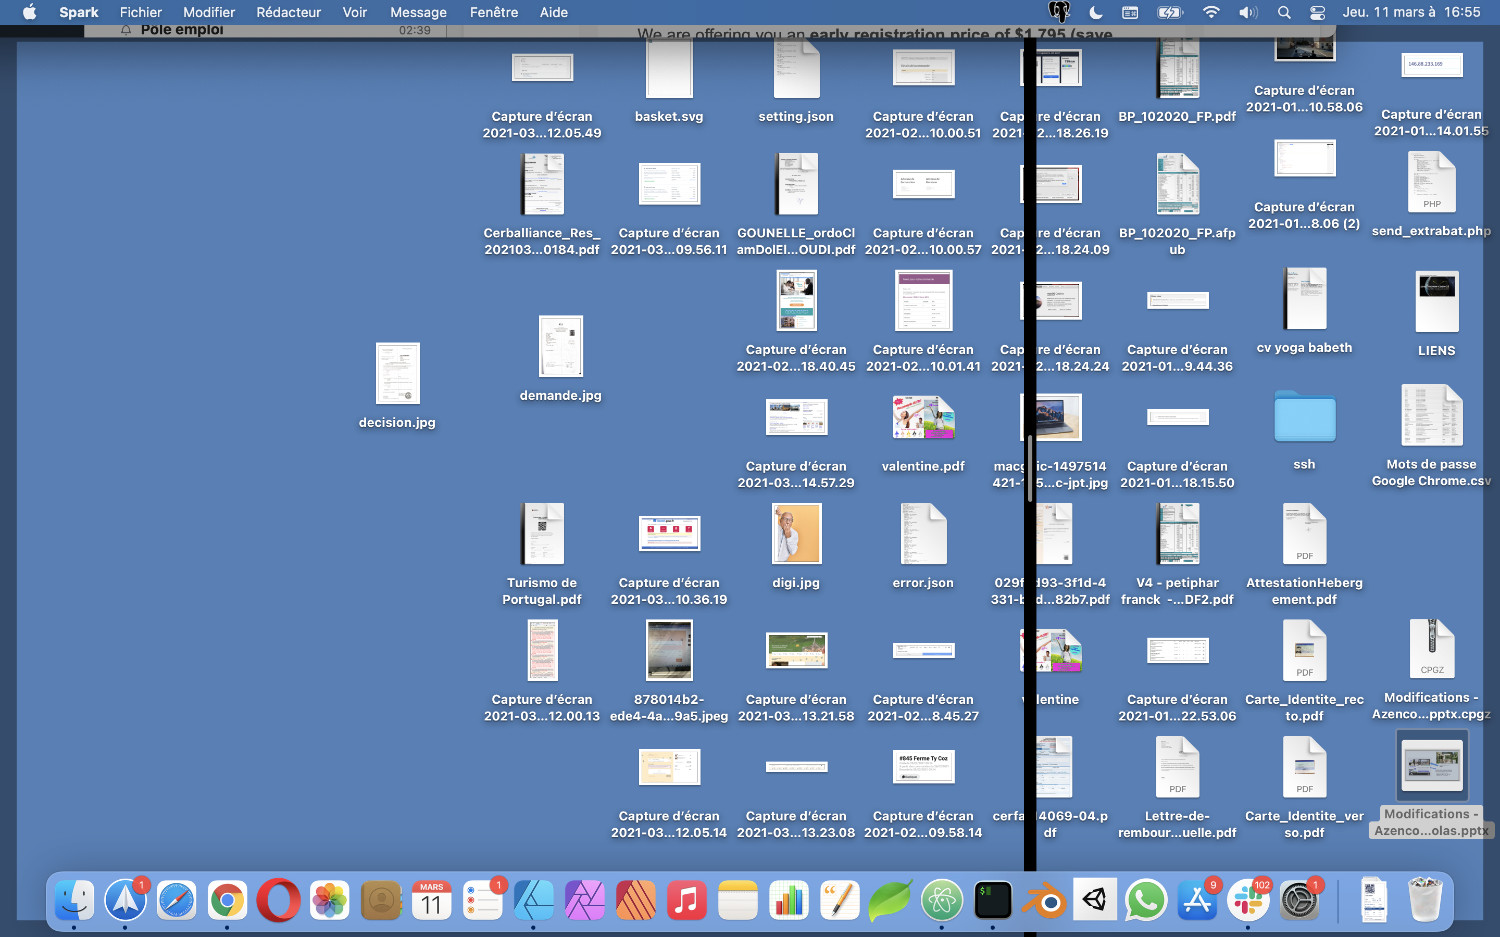
Task: Open the Trash in the Dock
Action: (x=1425, y=899)
